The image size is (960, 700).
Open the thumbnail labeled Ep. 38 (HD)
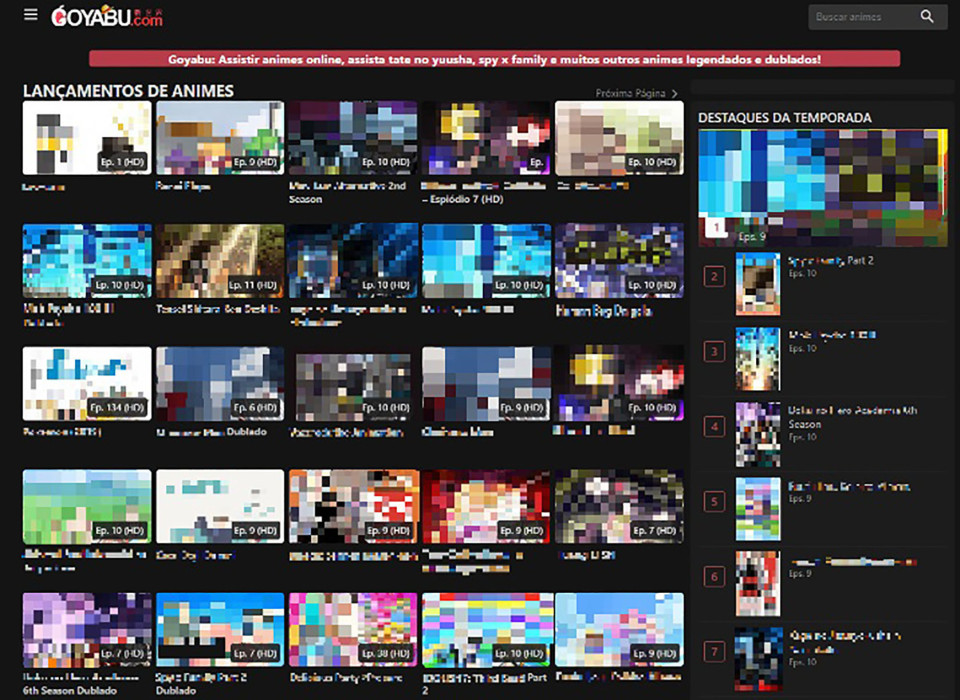tap(353, 630)
